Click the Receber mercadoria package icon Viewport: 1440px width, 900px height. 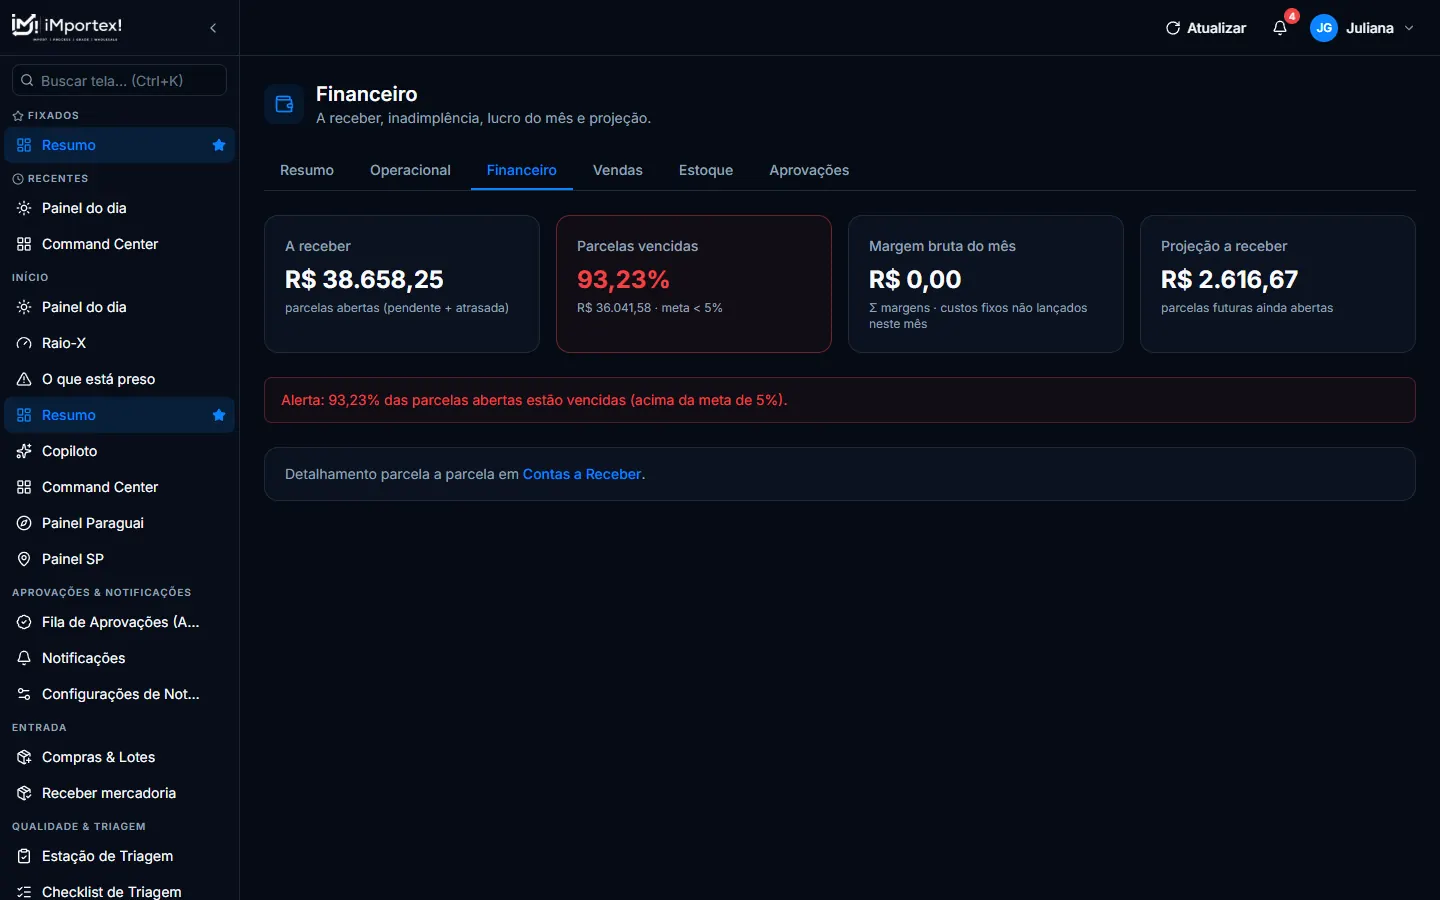pyautogui.click(x=24, y=793)
